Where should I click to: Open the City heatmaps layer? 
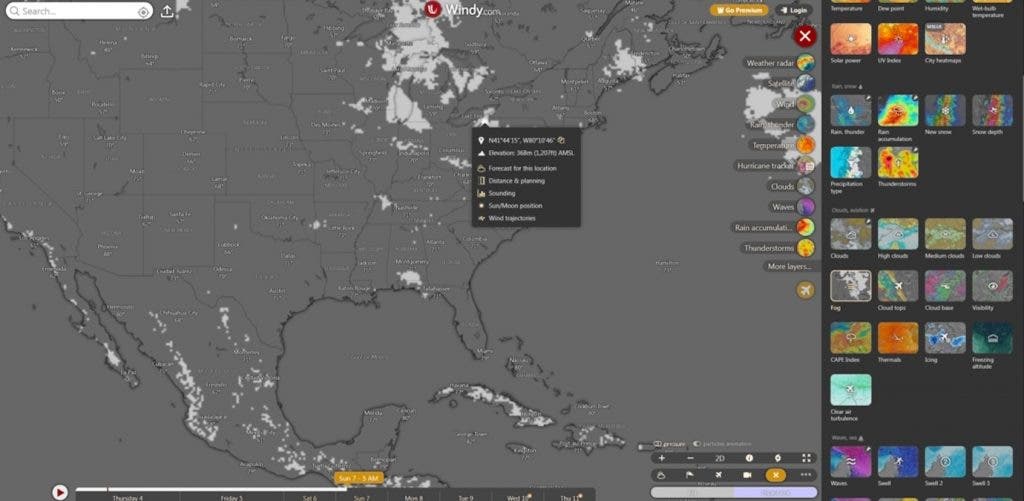pyautogui.click(x=945, y=39)
